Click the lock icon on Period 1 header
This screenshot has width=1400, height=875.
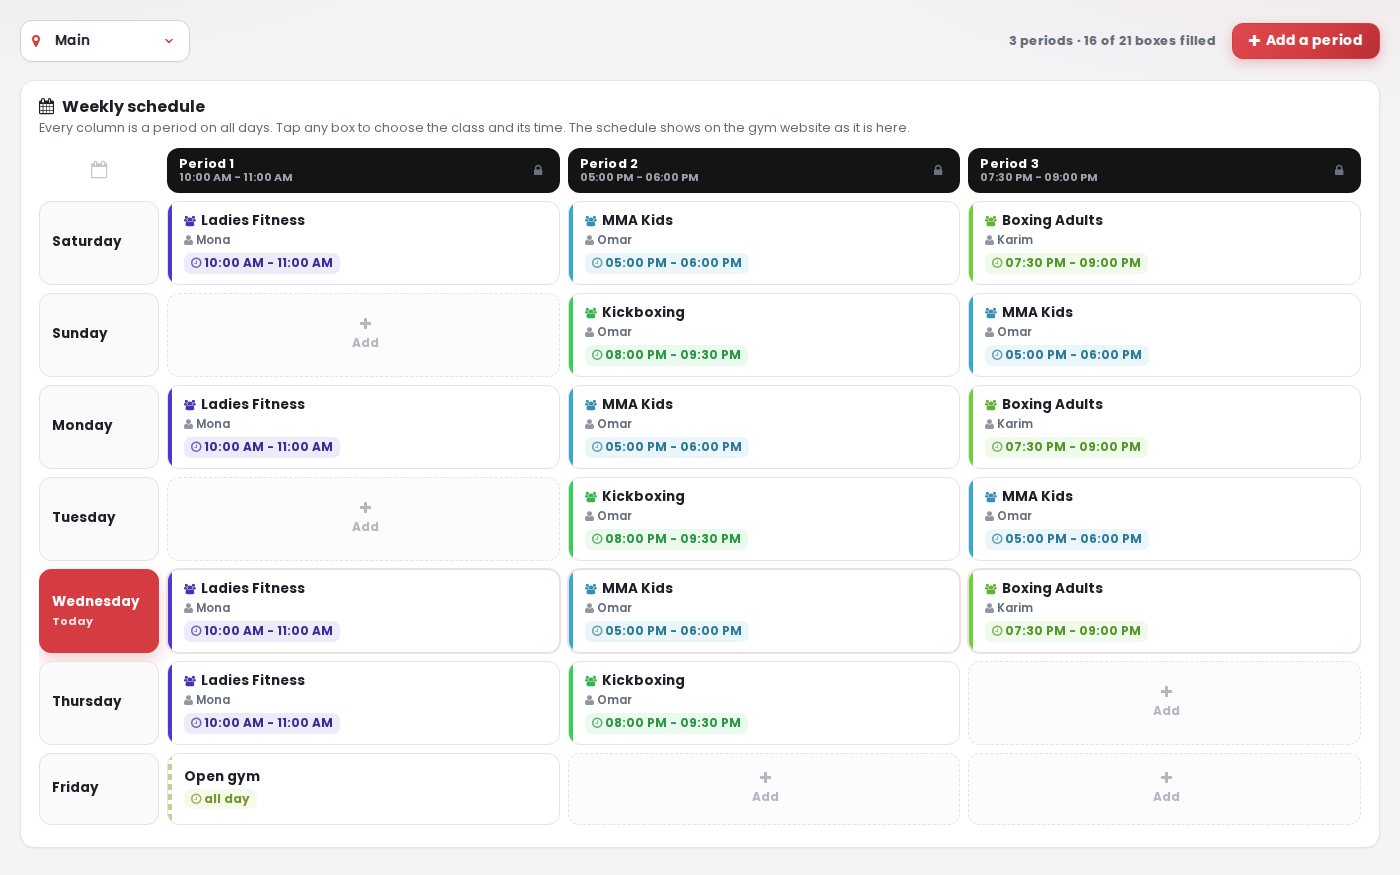pos(538,170)
